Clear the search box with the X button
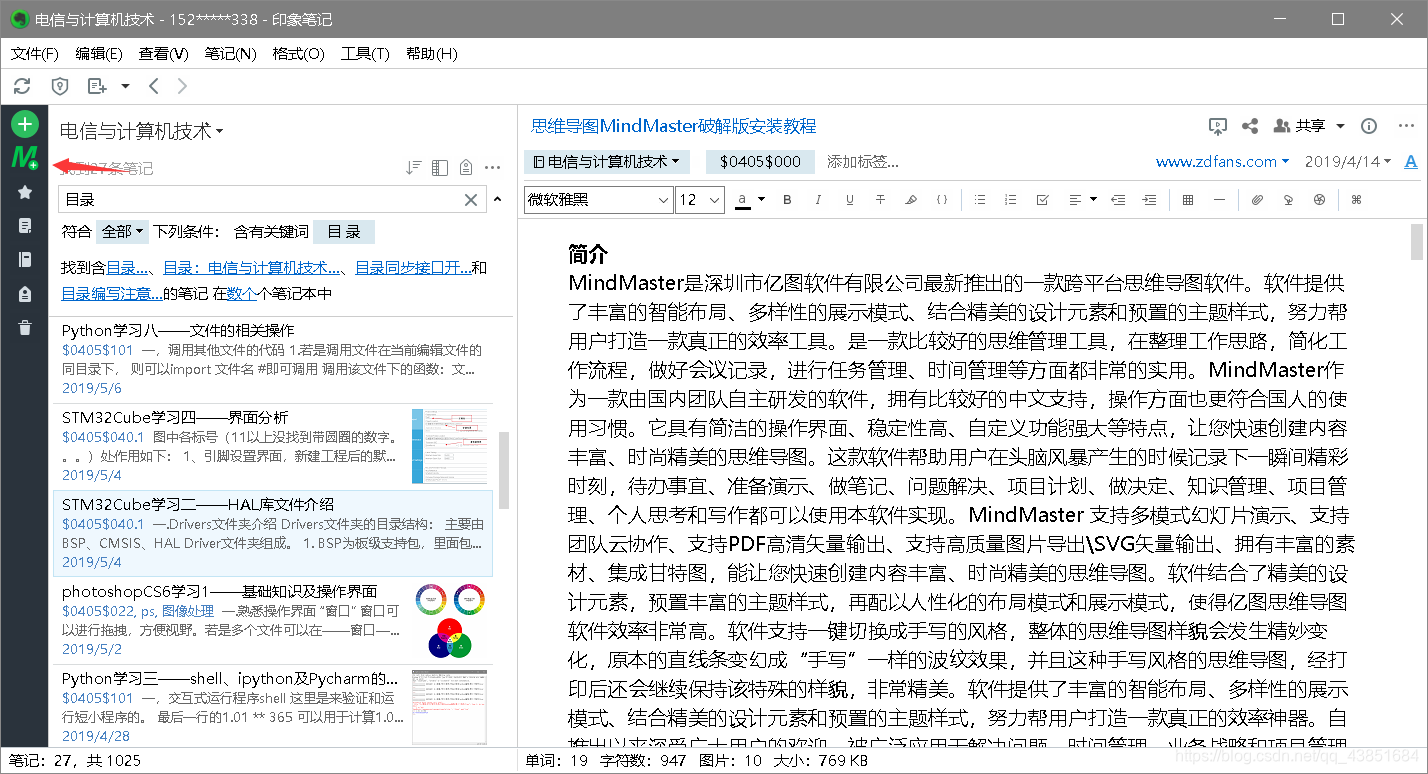Screen dimensions: 1428x774 pyautogui.click(x=471, y=200)
